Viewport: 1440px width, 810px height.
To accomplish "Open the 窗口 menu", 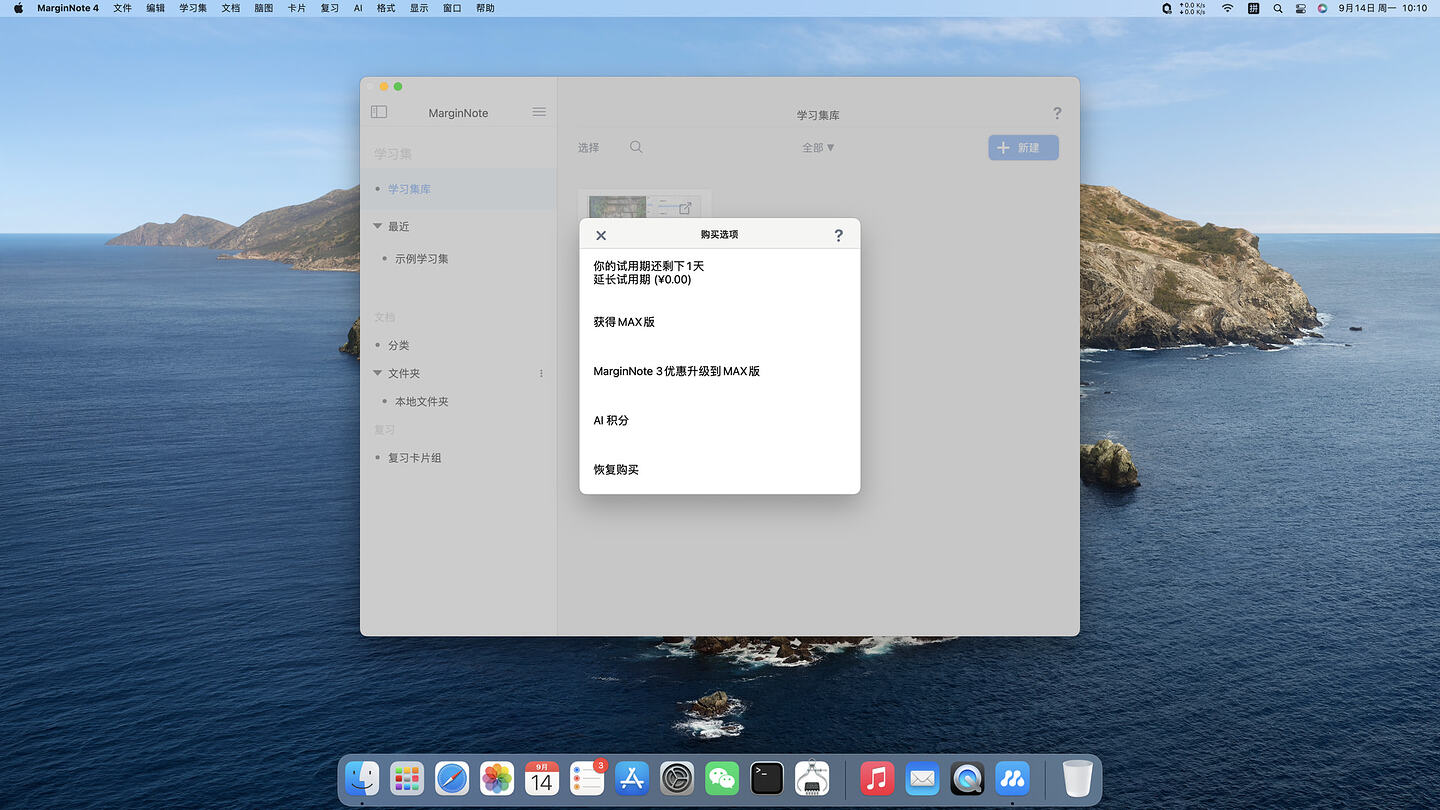I will pyautogui.click(x=452, y=8).
